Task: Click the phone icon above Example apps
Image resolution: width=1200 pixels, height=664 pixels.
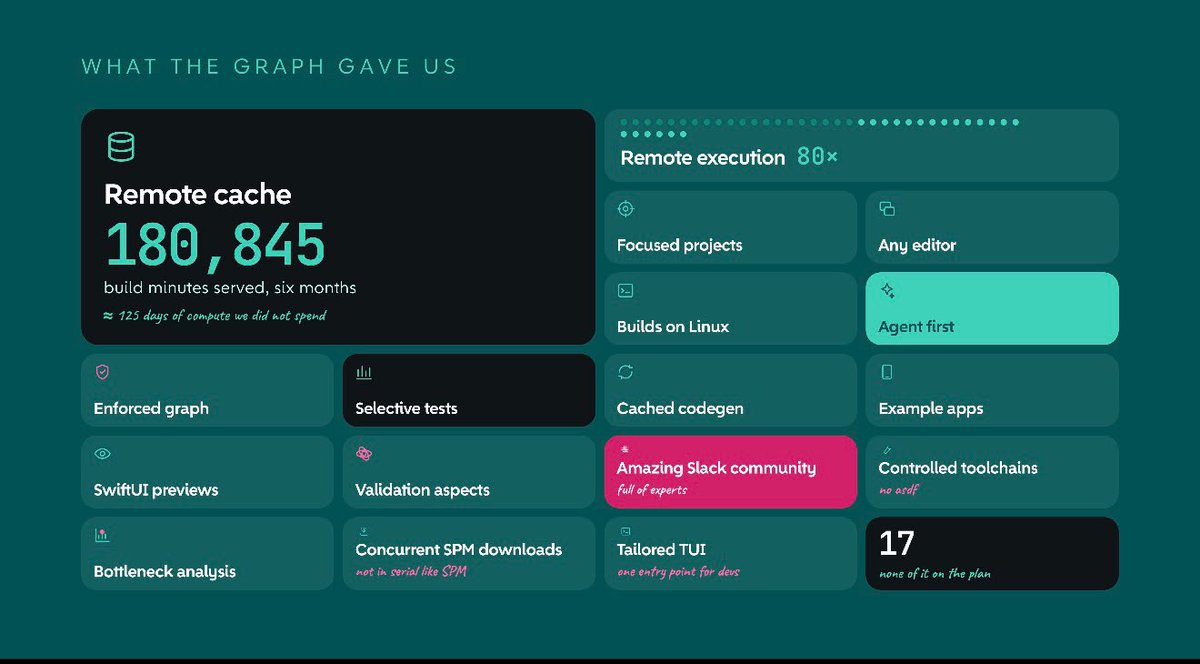Action: [x=887, y=372]
